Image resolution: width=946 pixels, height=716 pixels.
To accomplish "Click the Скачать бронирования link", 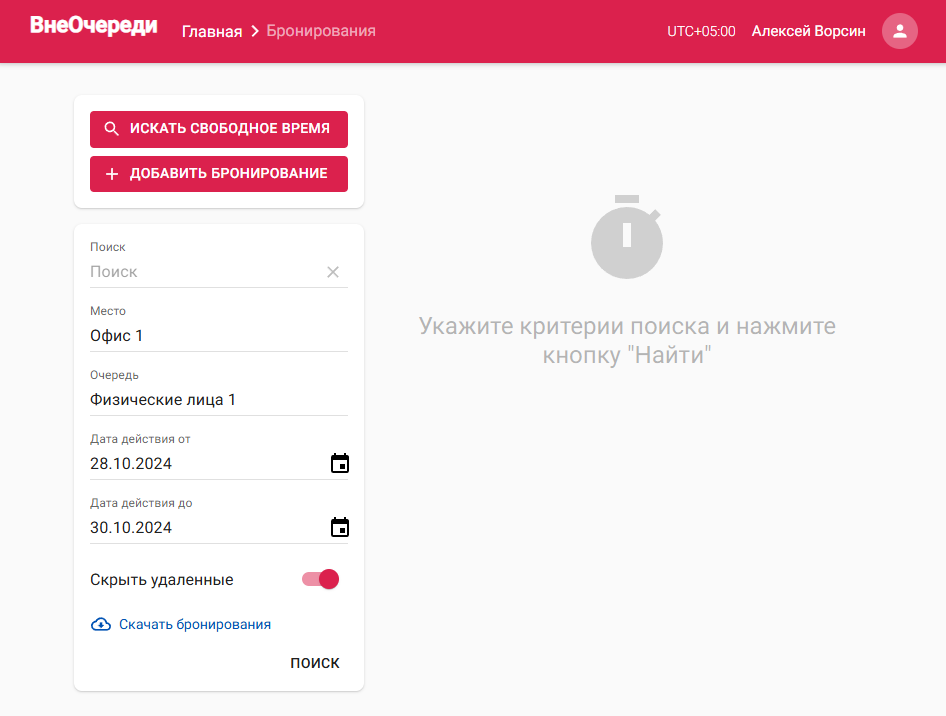I will 195,624.
